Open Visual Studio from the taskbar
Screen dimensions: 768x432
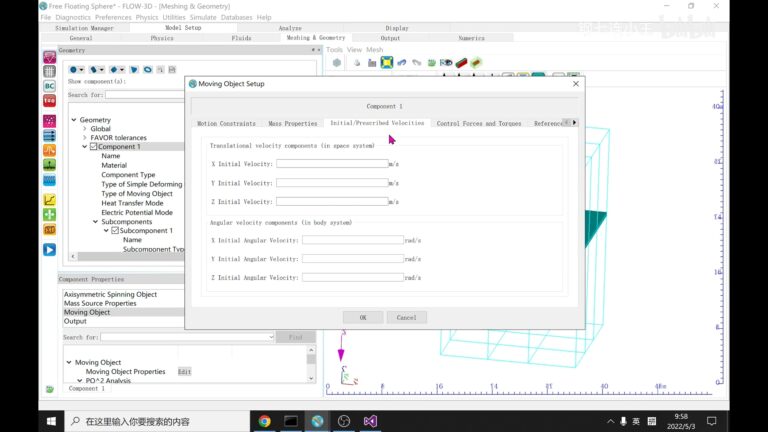coord(370,421)
